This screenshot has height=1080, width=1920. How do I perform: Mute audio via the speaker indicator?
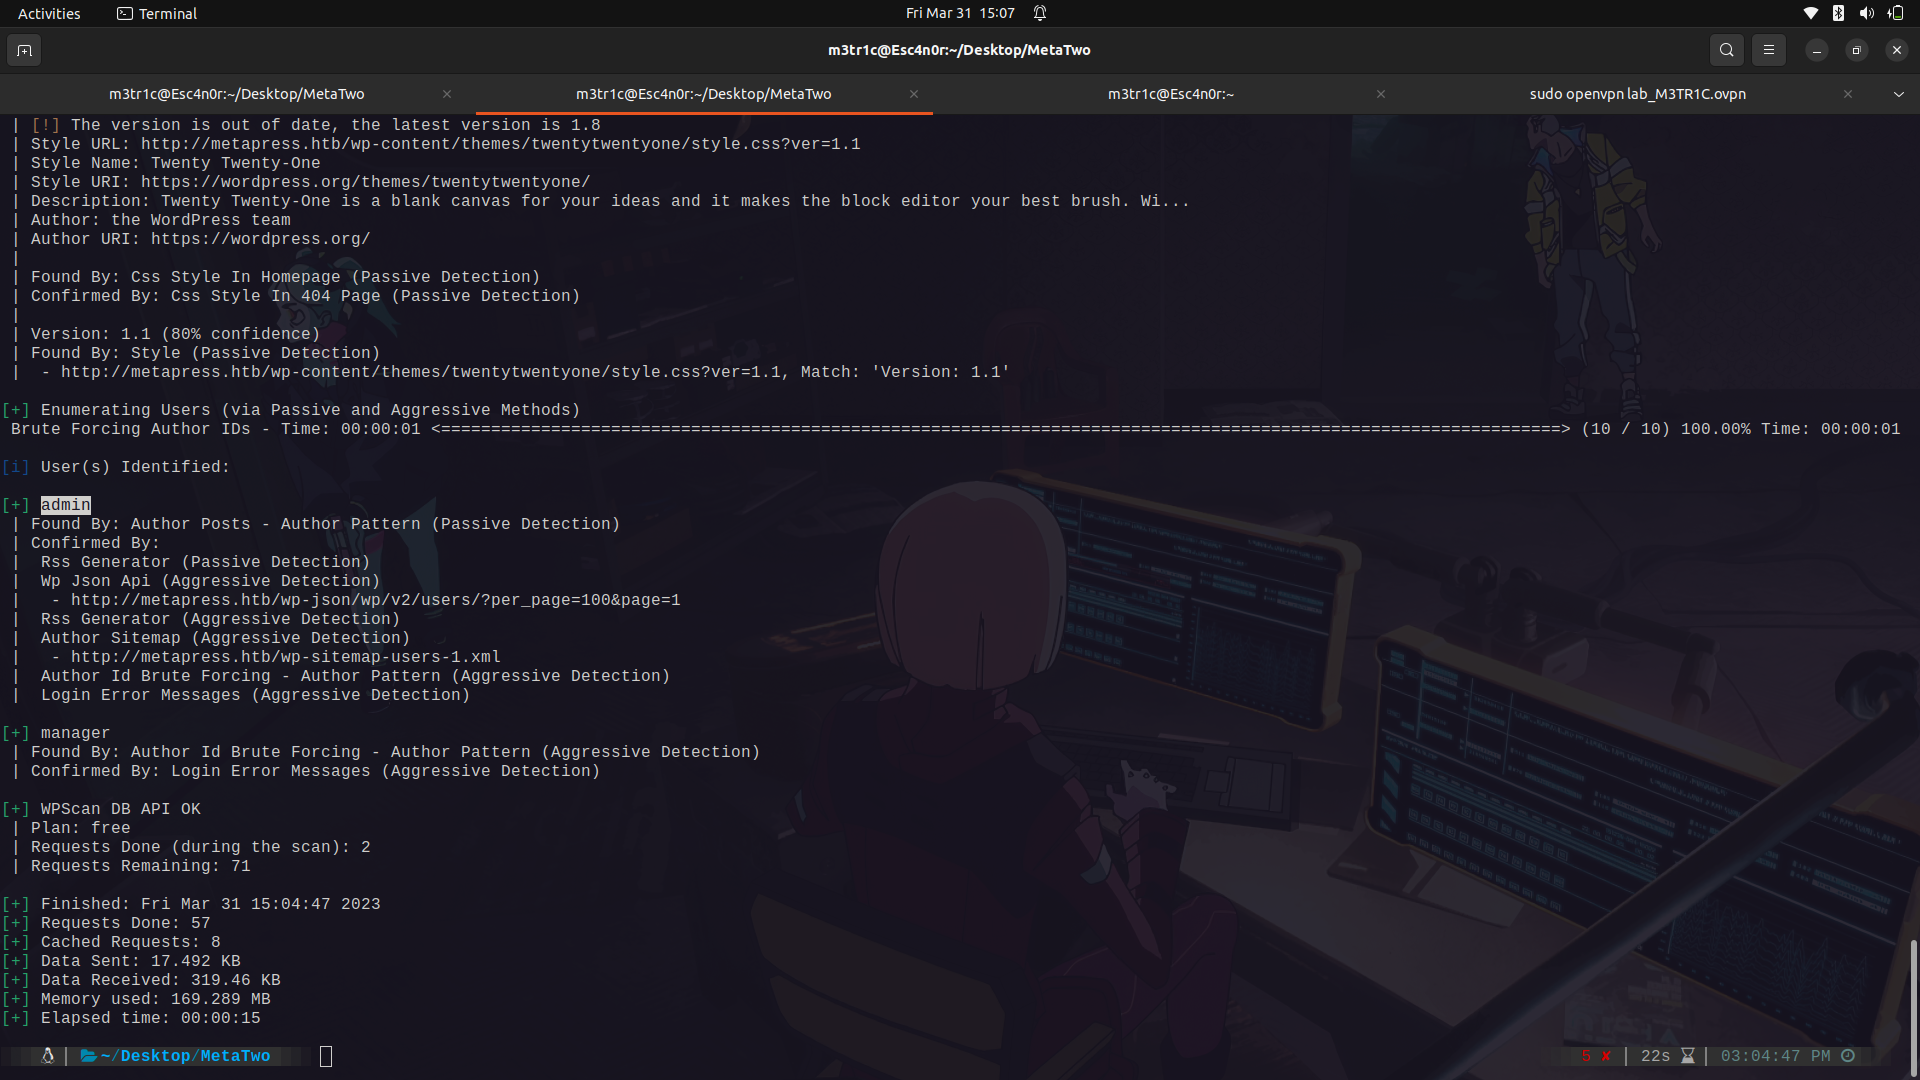point(1866,13)
